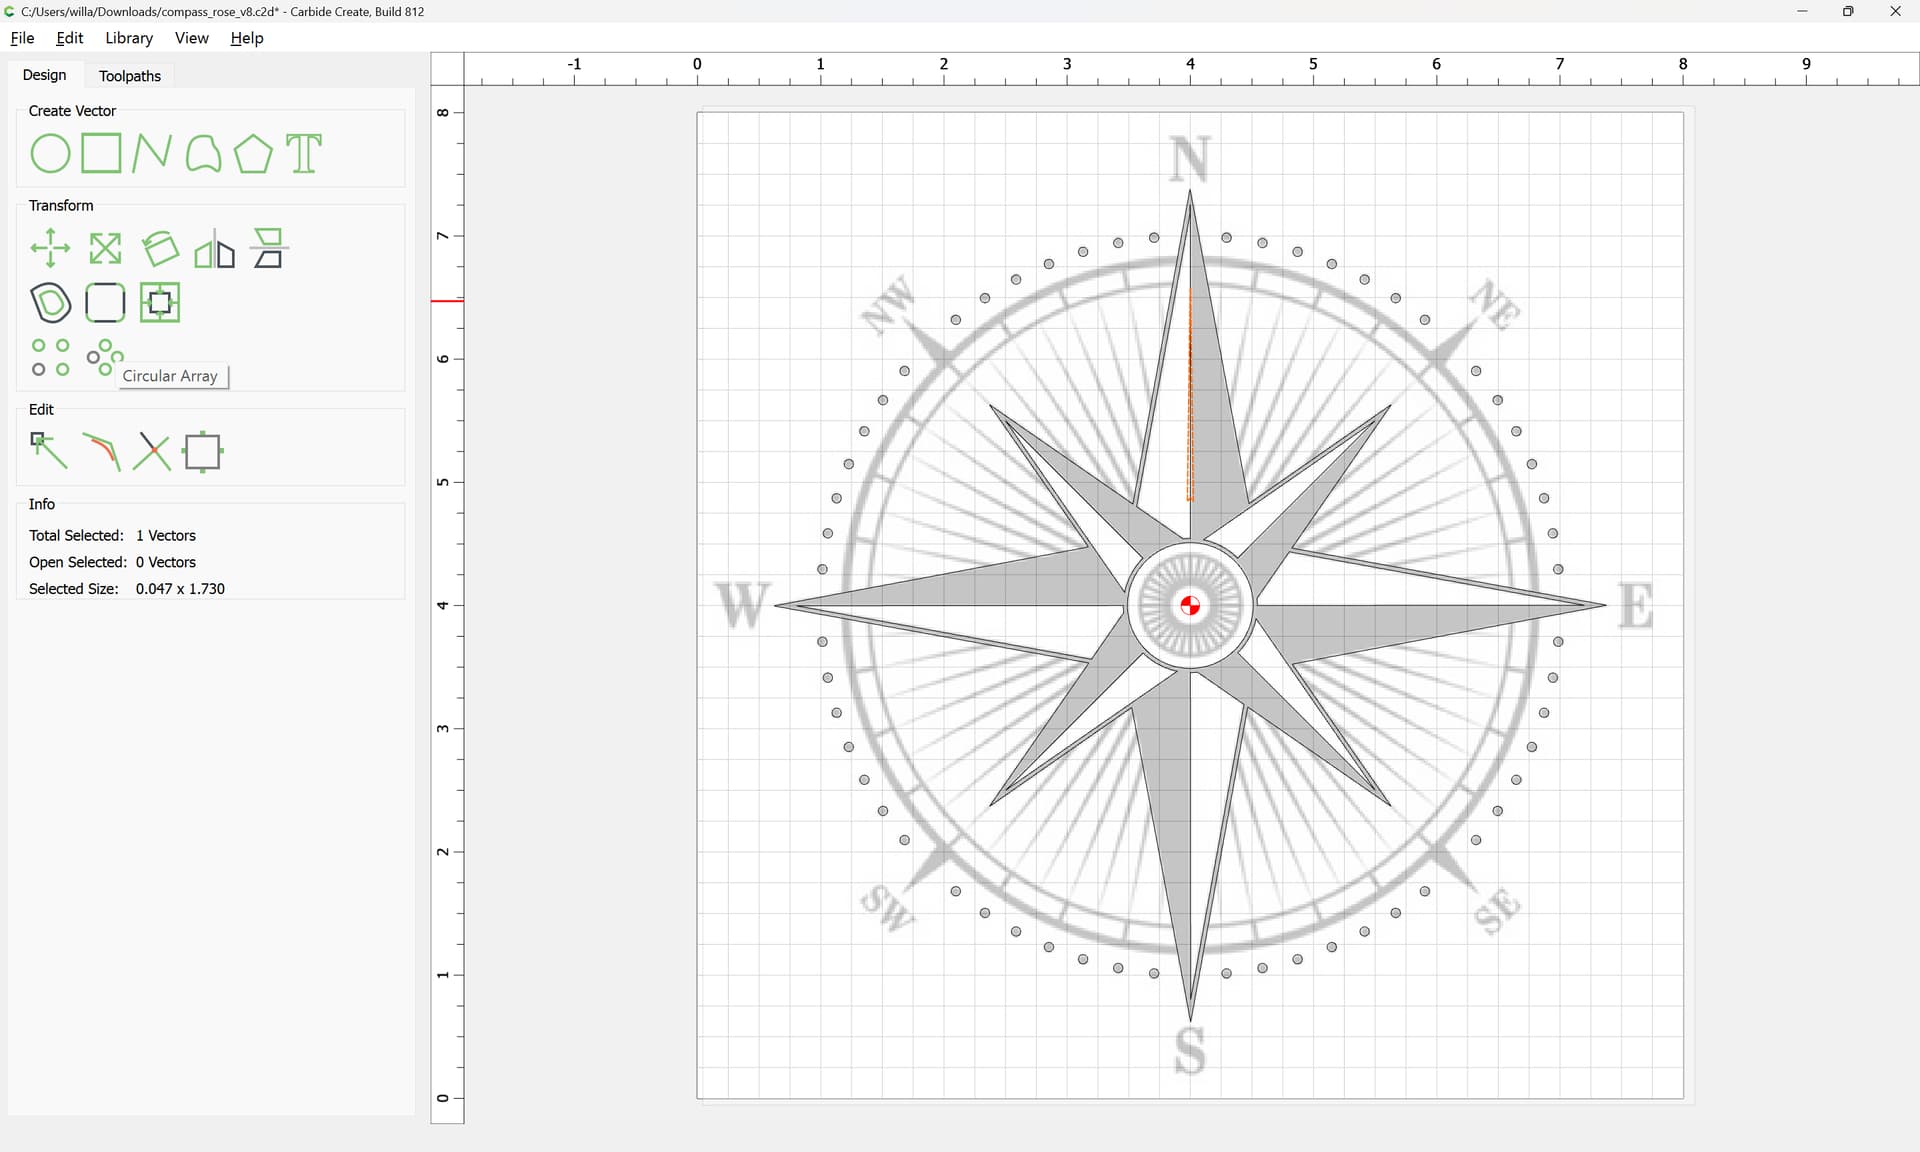Select the Trim Vectors scissors tool

click(x=152, y=451)
